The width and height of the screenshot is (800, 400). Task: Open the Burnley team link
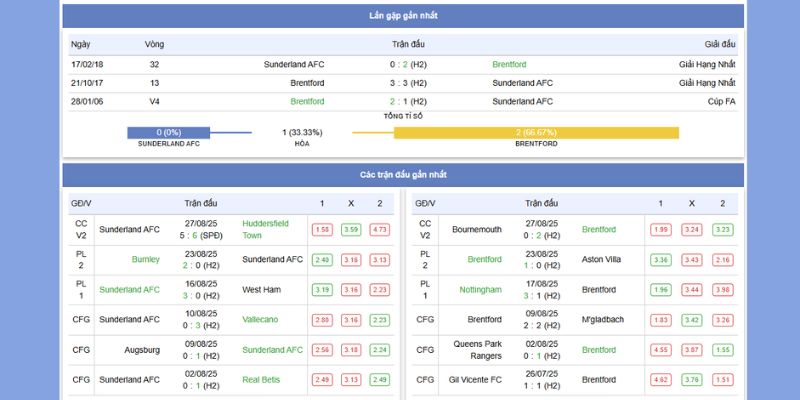click(145, 259)
